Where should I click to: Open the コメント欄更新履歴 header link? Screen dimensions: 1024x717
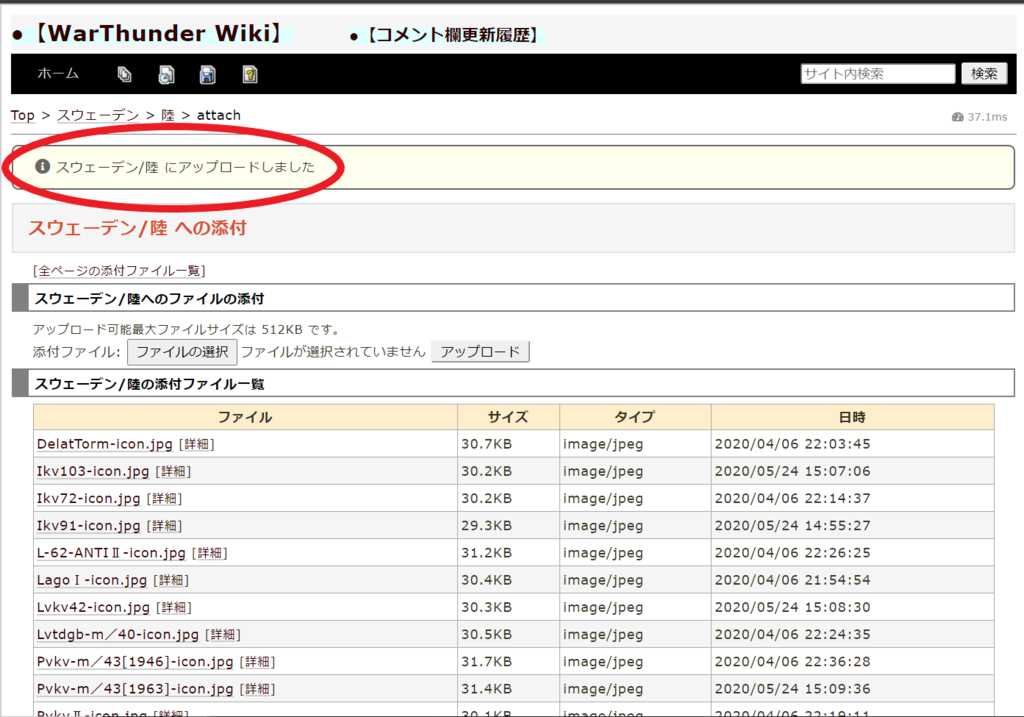[x=453, y=36]
